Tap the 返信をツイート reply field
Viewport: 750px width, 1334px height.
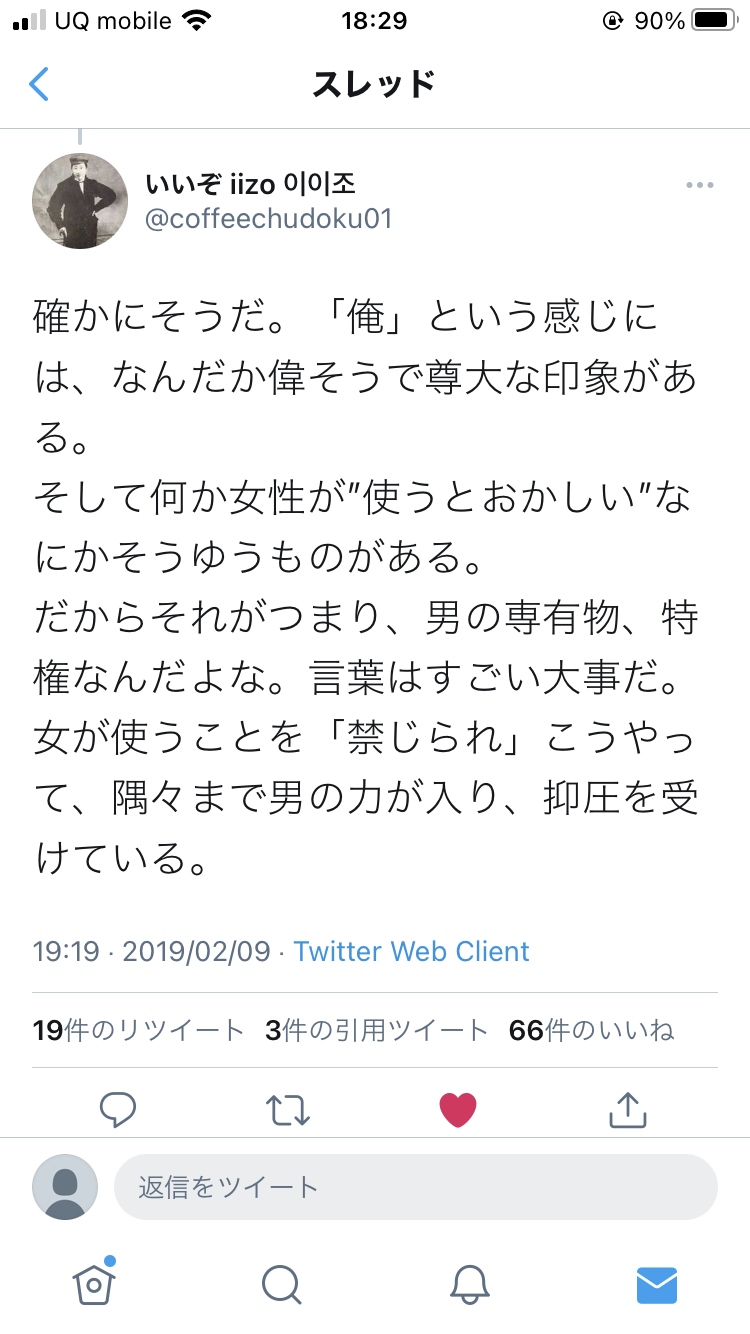pos(416,1187)
